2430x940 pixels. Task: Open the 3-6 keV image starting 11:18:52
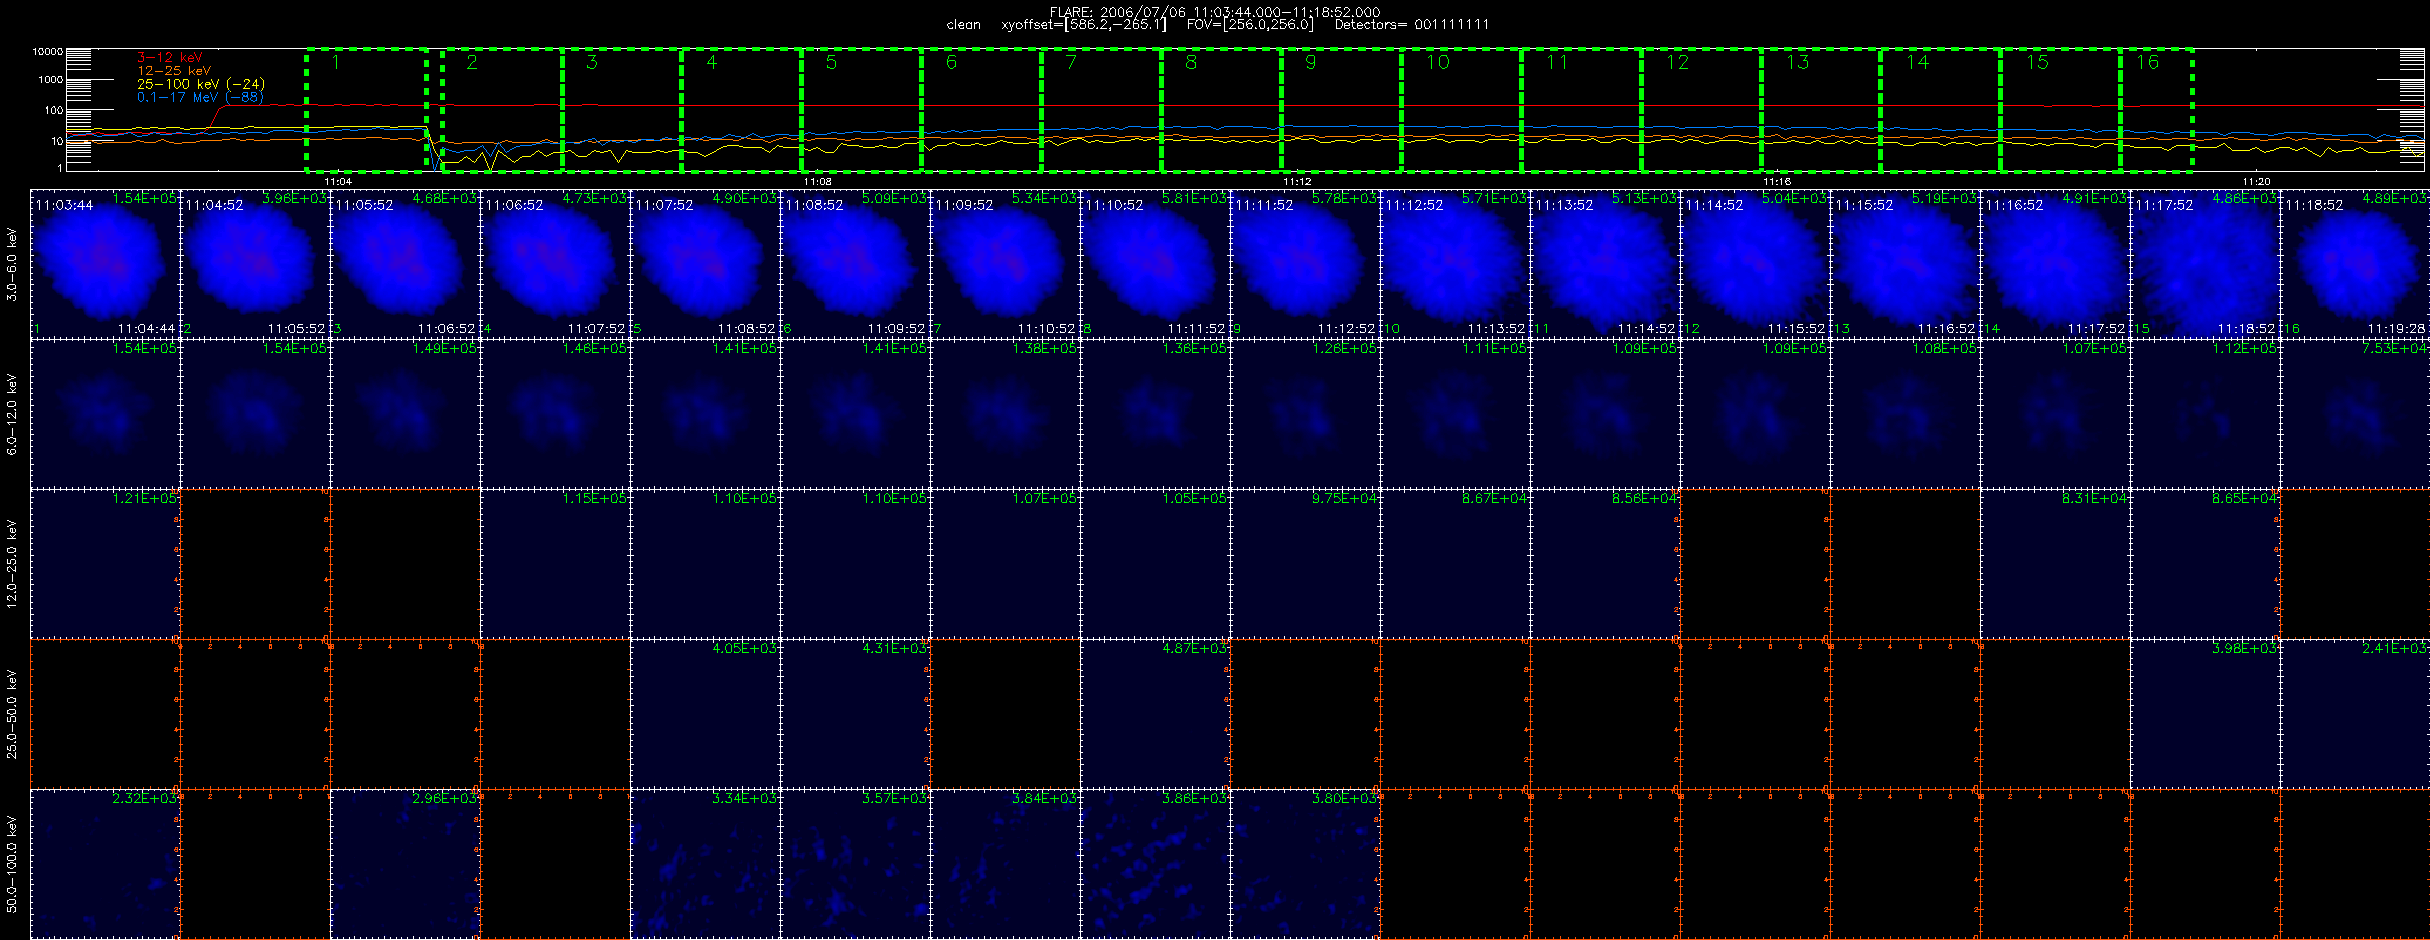tap(2355, 264)
